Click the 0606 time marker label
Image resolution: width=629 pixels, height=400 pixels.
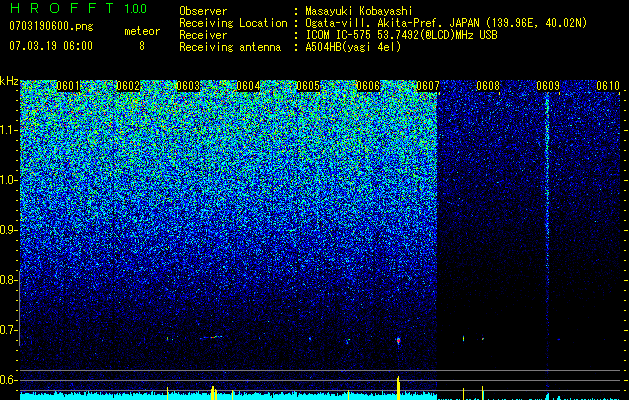click(368, 86)
